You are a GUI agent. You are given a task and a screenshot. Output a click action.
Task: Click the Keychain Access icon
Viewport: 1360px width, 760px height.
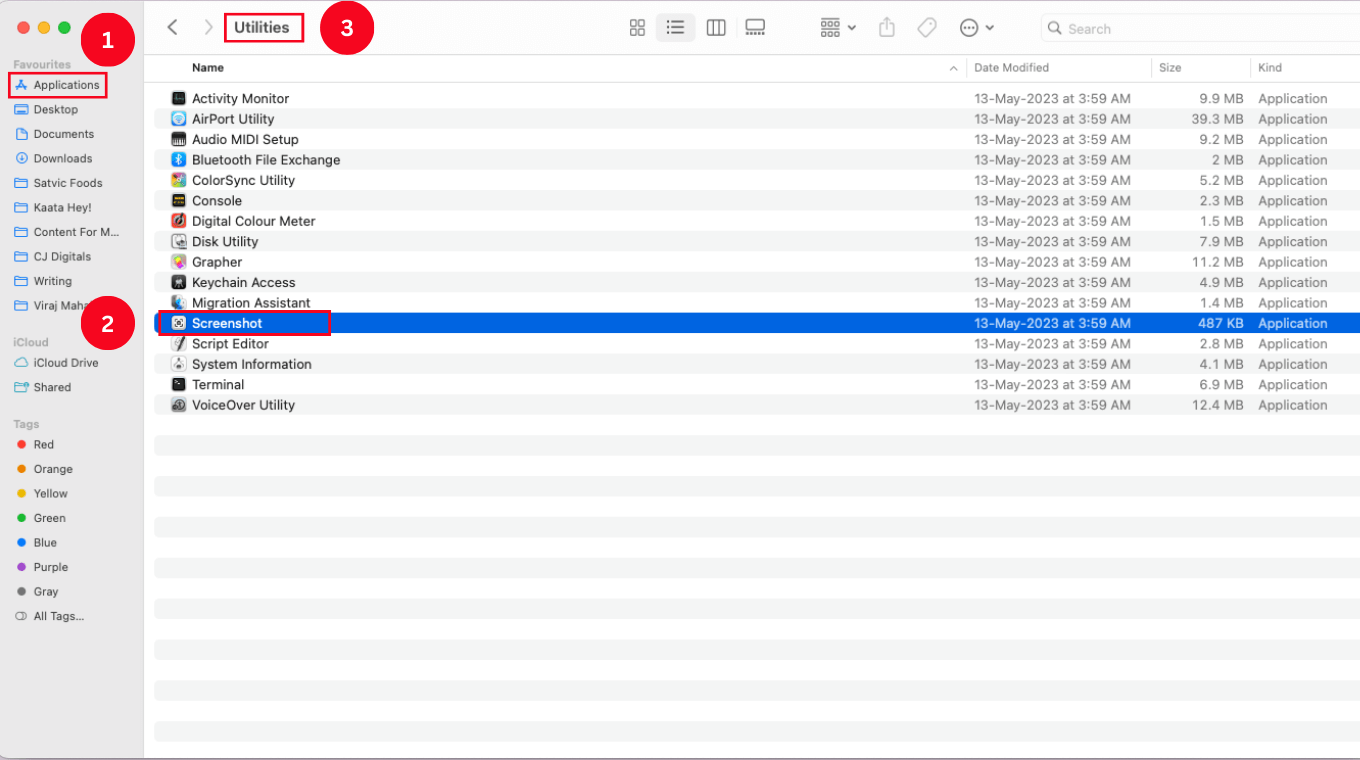[x=179, y=282]
